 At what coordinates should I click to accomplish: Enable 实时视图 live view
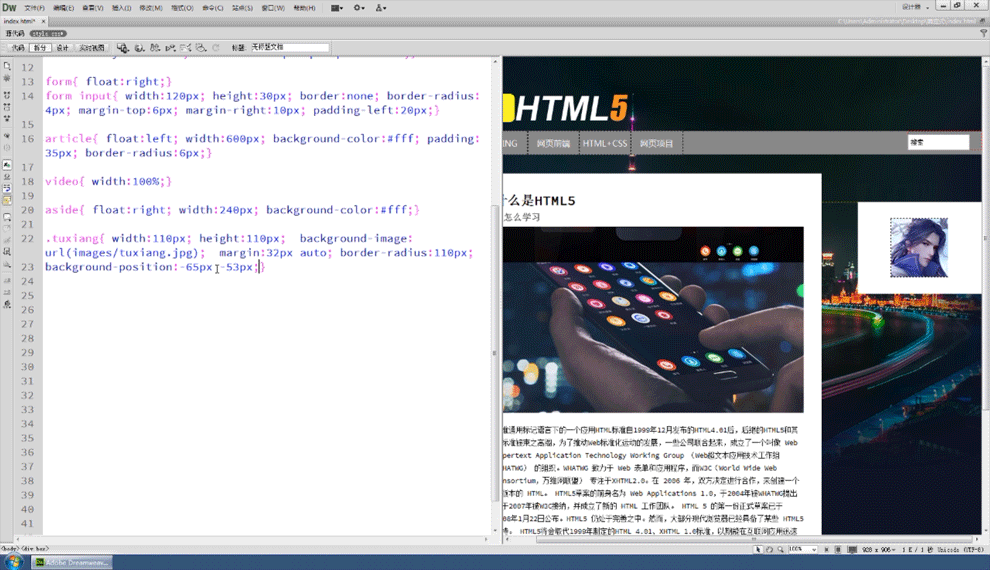pos(92,47)
